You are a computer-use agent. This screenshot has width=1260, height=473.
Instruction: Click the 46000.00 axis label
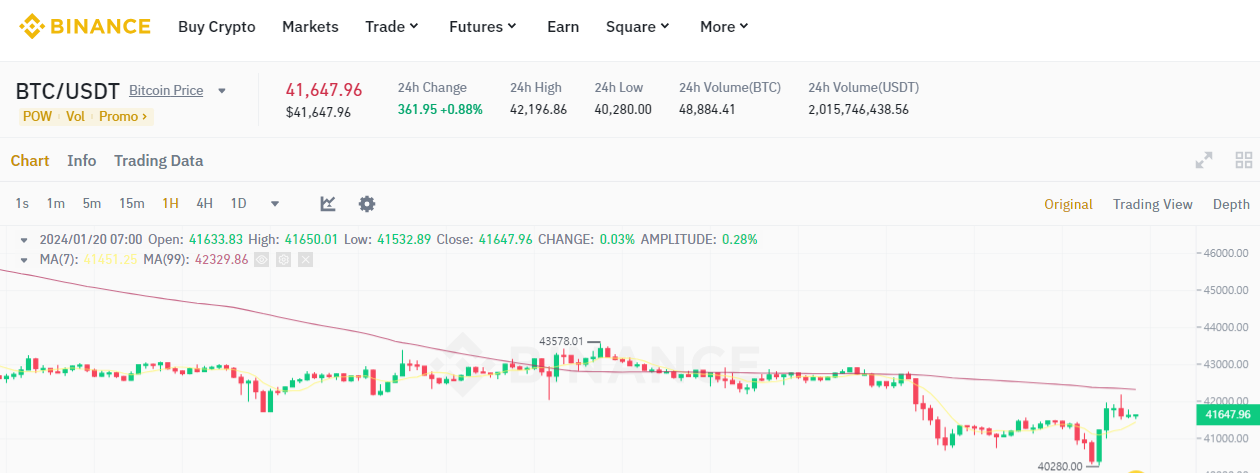[1228, 253]
